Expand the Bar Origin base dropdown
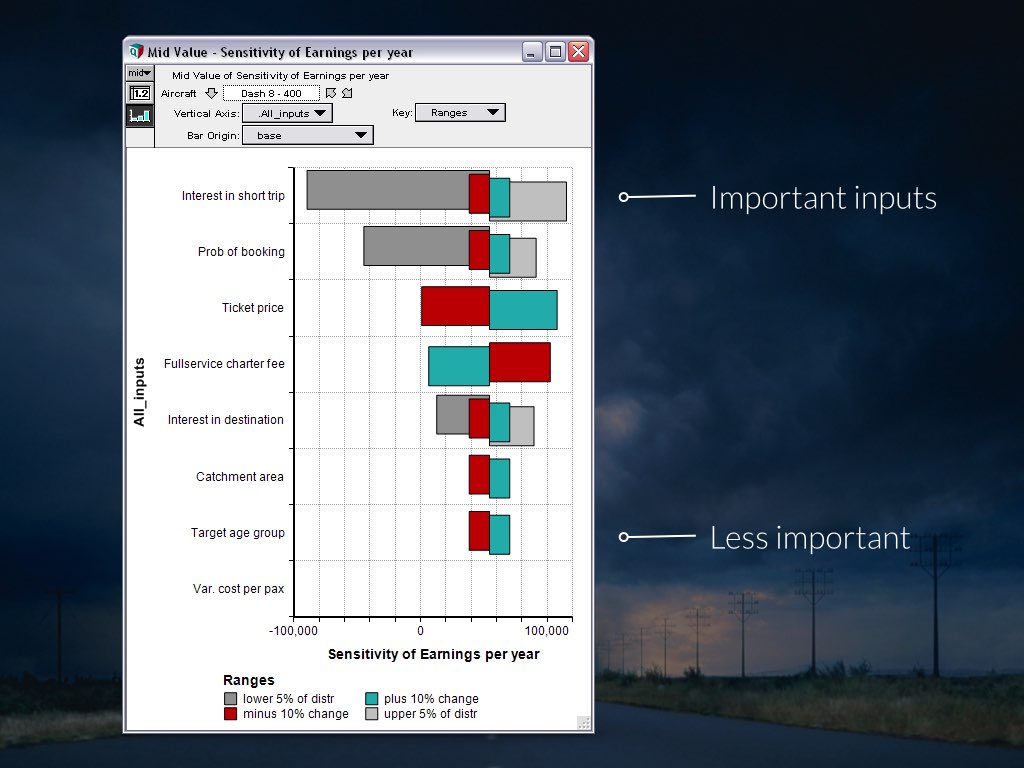The image size is (1024, 768). pyautogui.click(x=307, y=135)
